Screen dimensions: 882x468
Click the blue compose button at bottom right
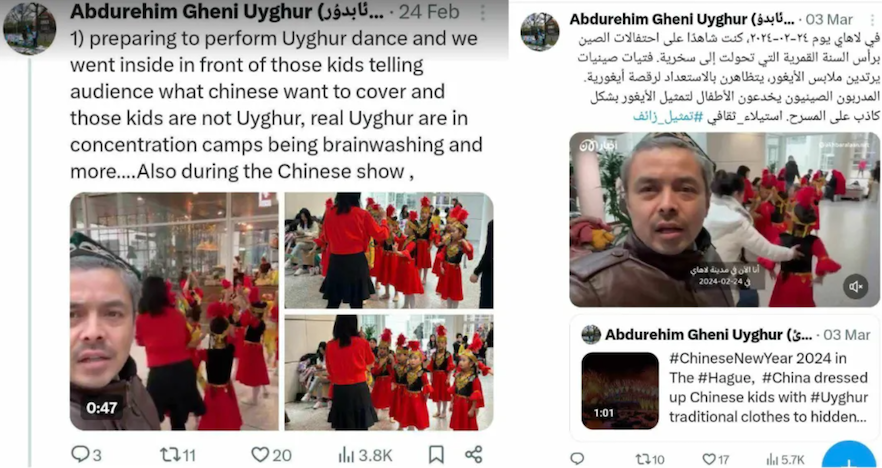pos(852,454)
